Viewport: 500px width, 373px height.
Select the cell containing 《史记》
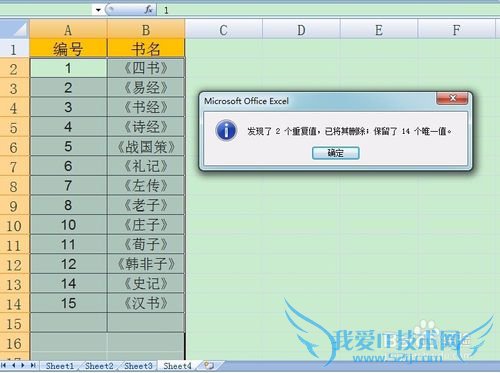point(146,284)
